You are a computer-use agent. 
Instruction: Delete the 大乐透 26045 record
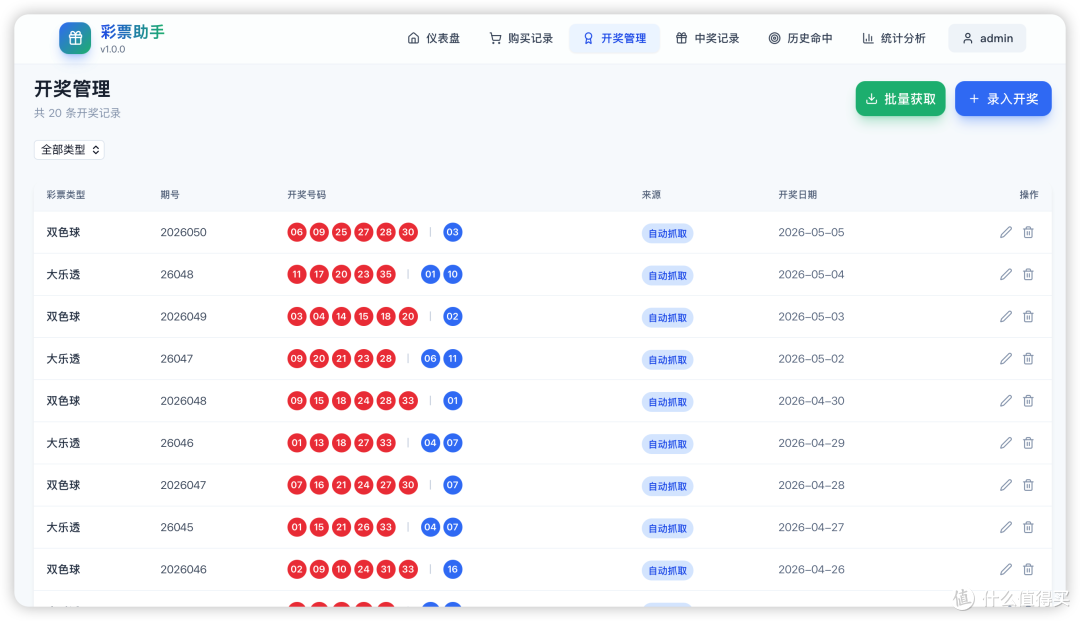point(1028,527)
